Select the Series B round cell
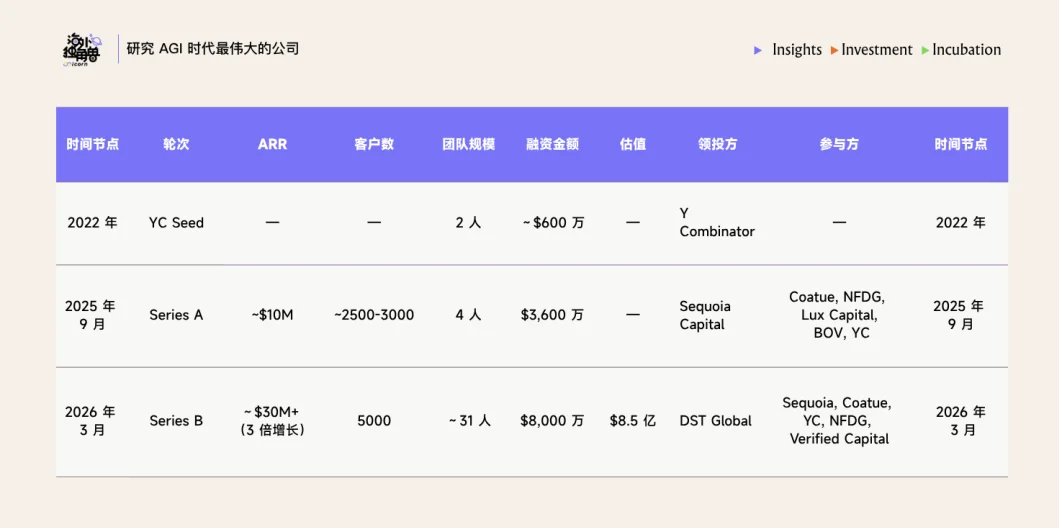 (x=176, y=421)
